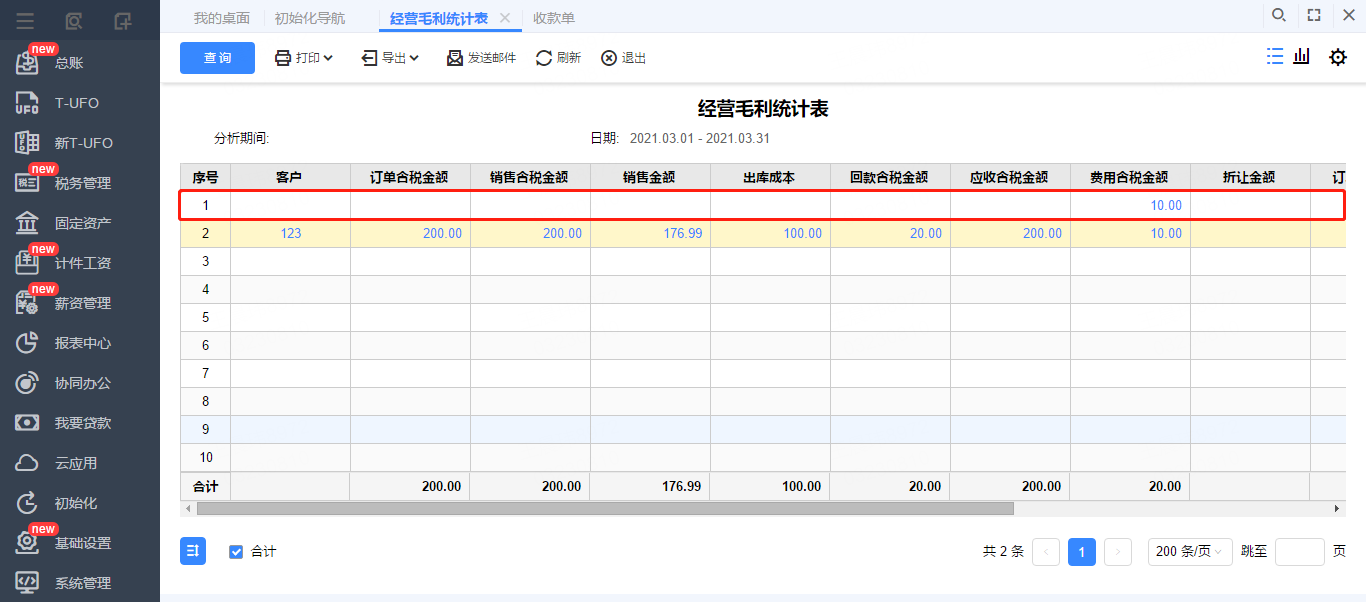Viewport: 1366px width, 602px height.
Task: Click the 客户 column header
Action: click(290, 177)
